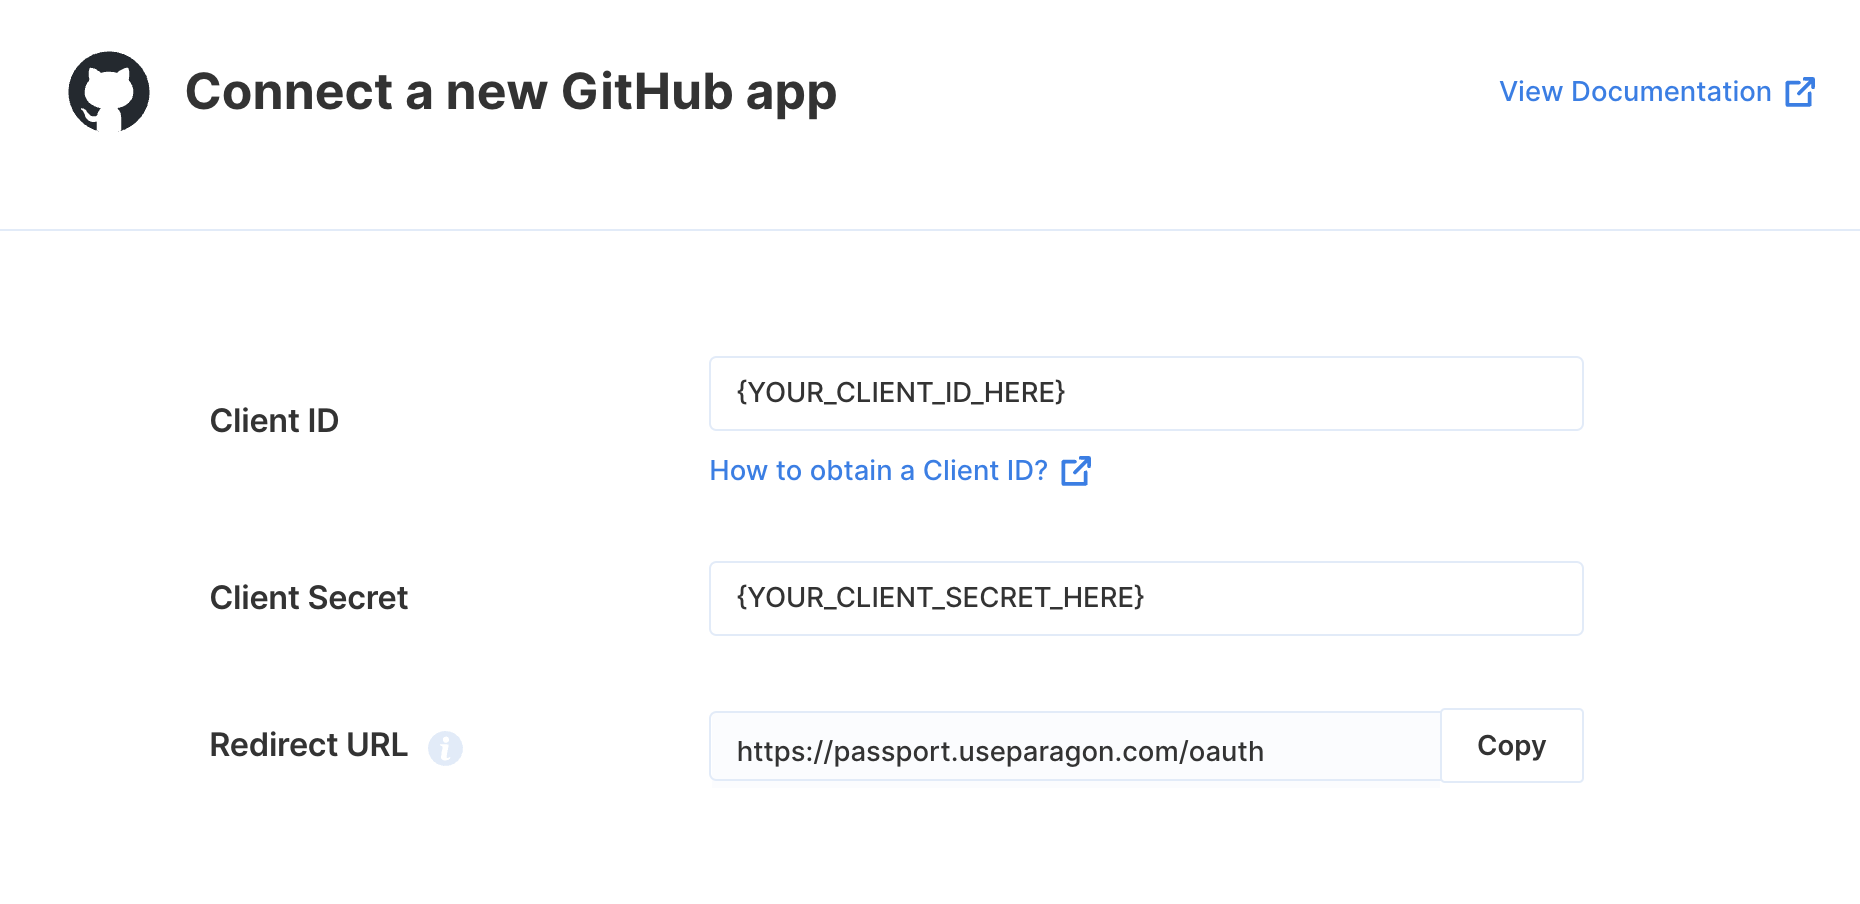This screenshot has width=1860, height=904.
Task: Focus the Client Secret input field
Action: [1146, 599]
